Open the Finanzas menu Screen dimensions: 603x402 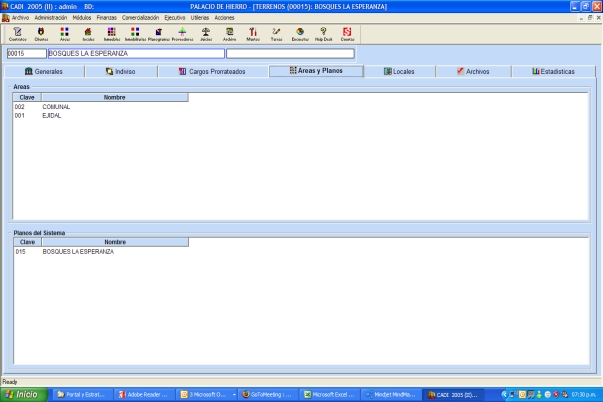[107, 18]
